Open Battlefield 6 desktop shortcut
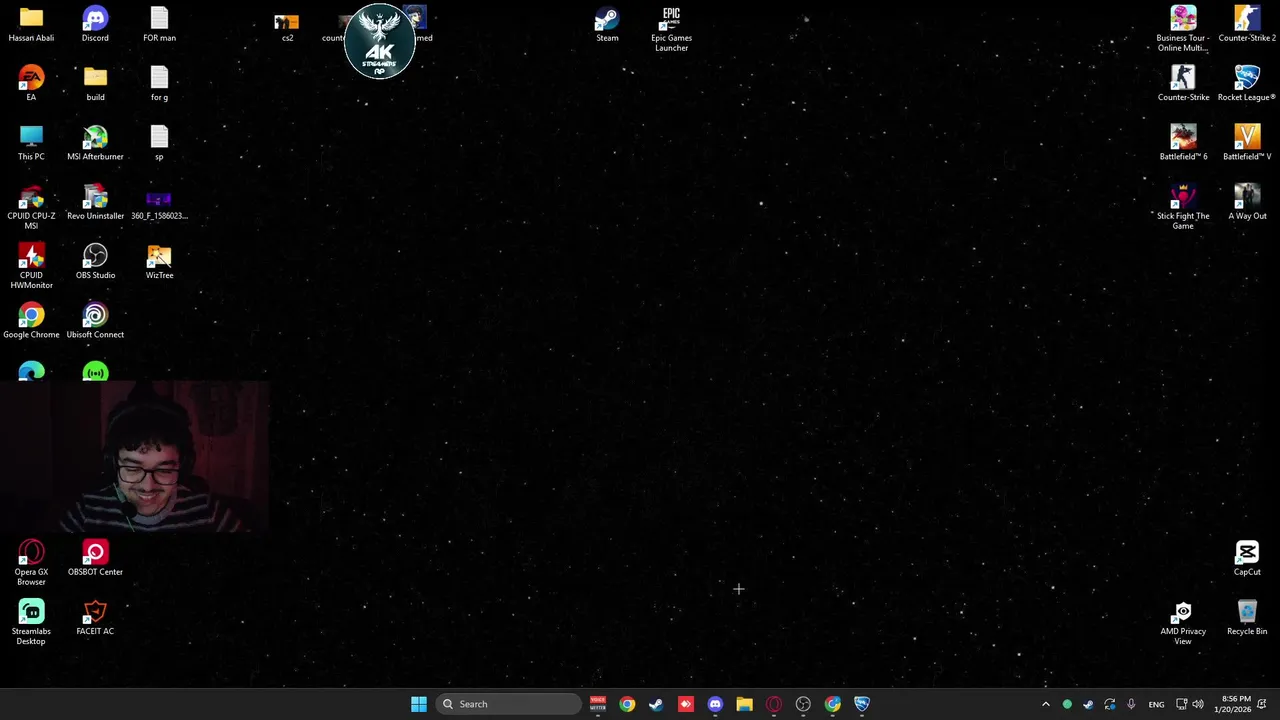 click(1183, 143)
